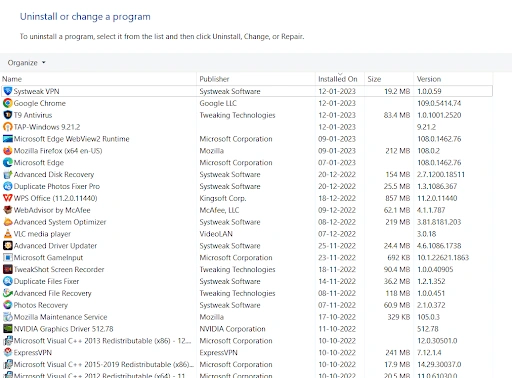
Task: Select the ExpressVPN program name
Action: tap(33, 353)
